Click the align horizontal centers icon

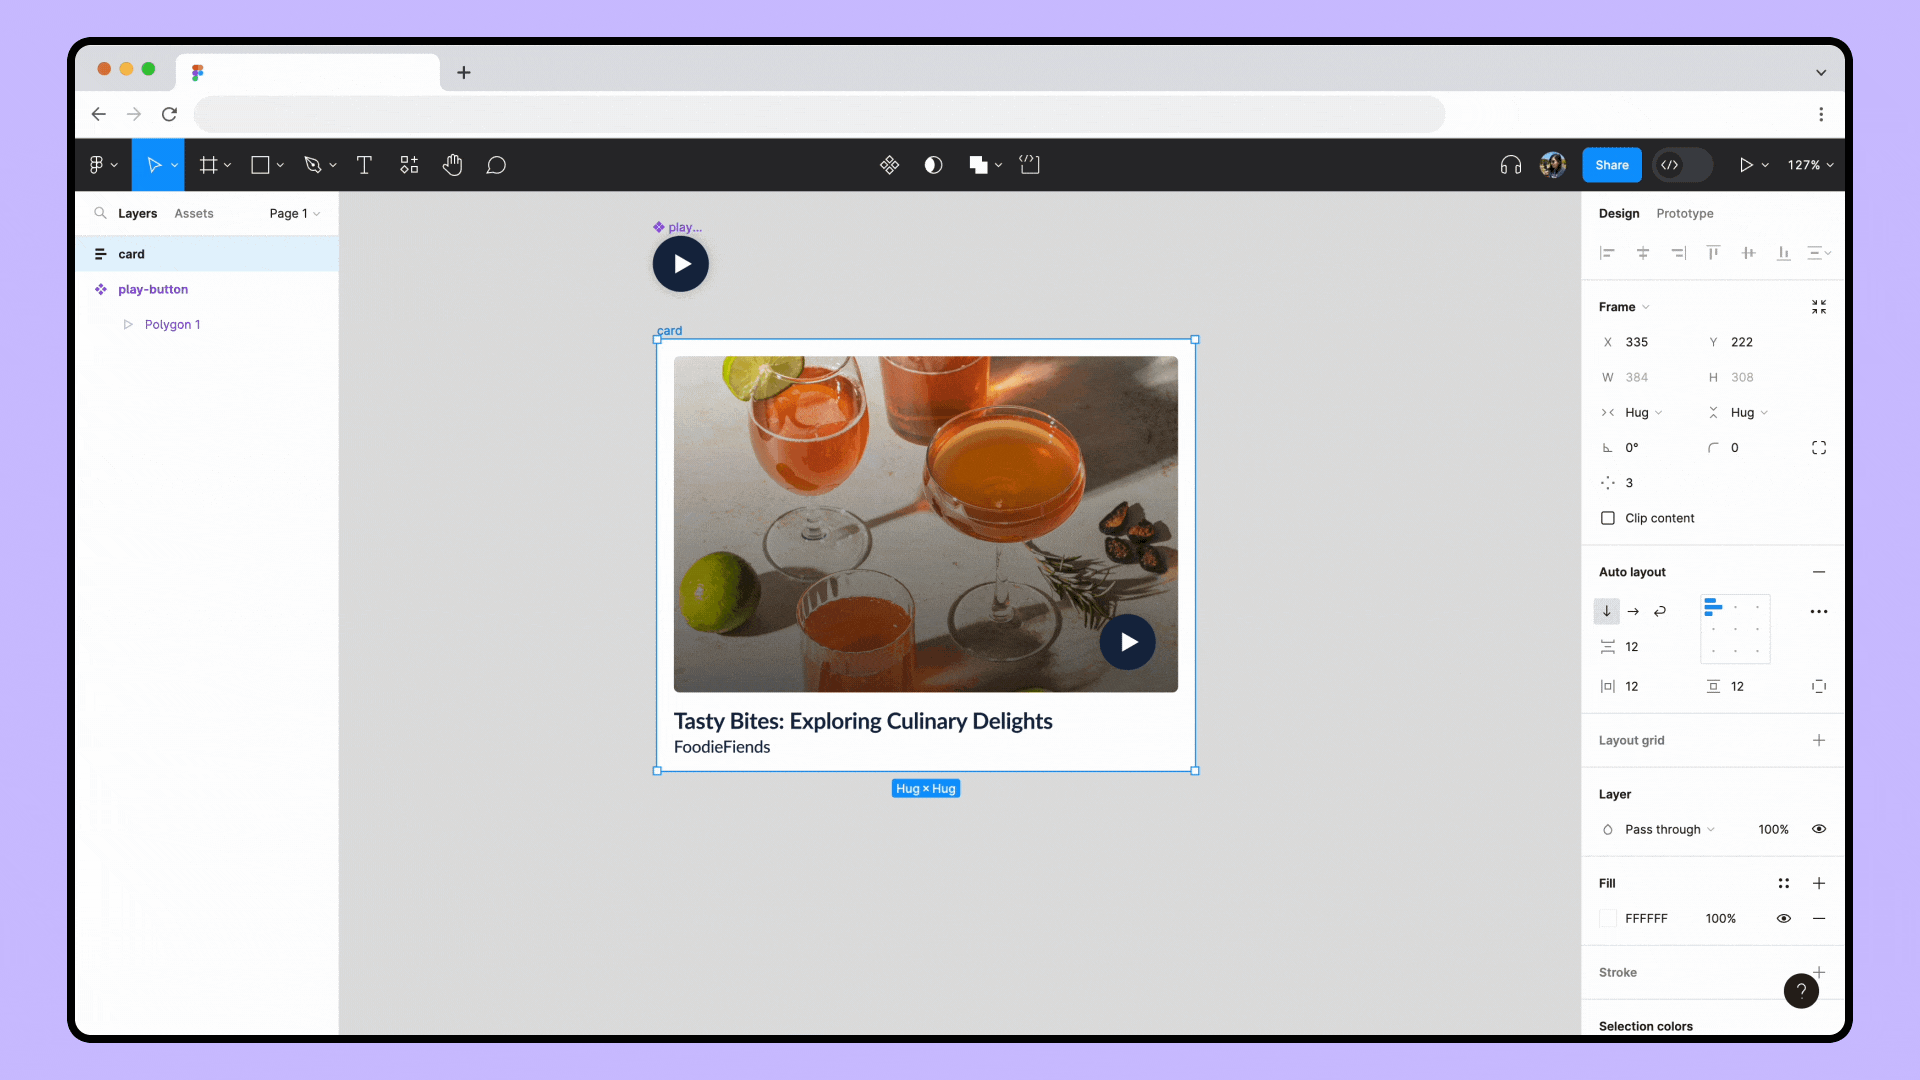(x=1643, y=253)
